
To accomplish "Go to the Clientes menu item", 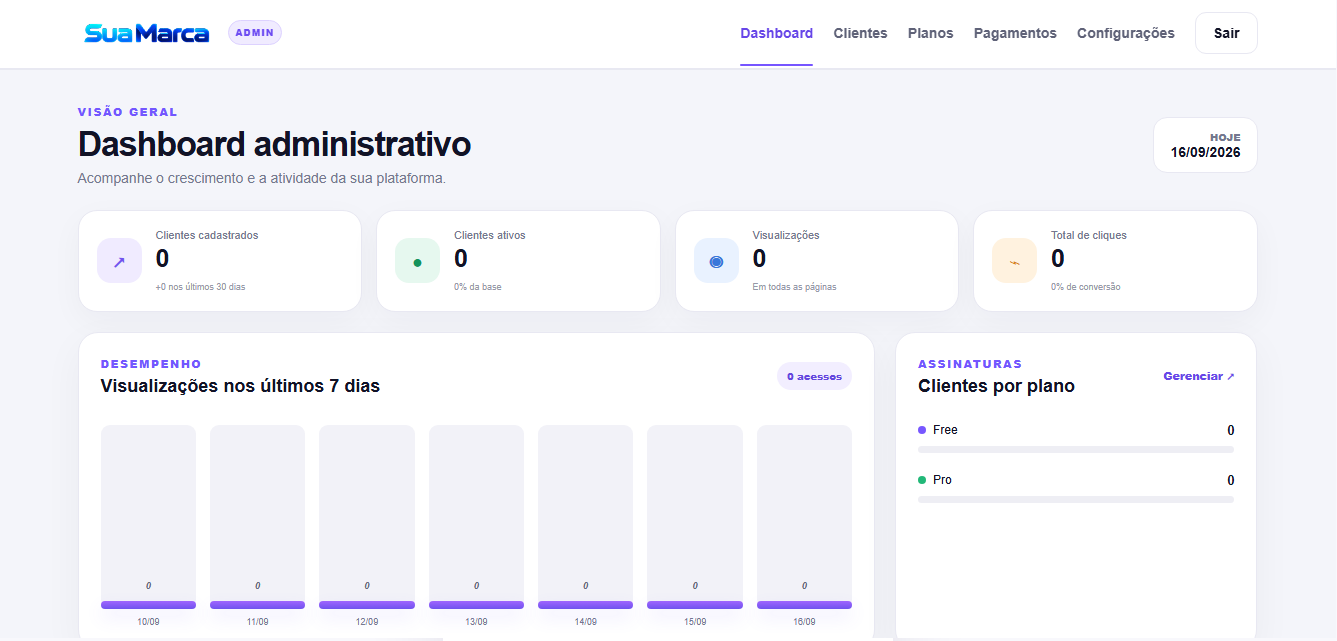I will [860, 33].
